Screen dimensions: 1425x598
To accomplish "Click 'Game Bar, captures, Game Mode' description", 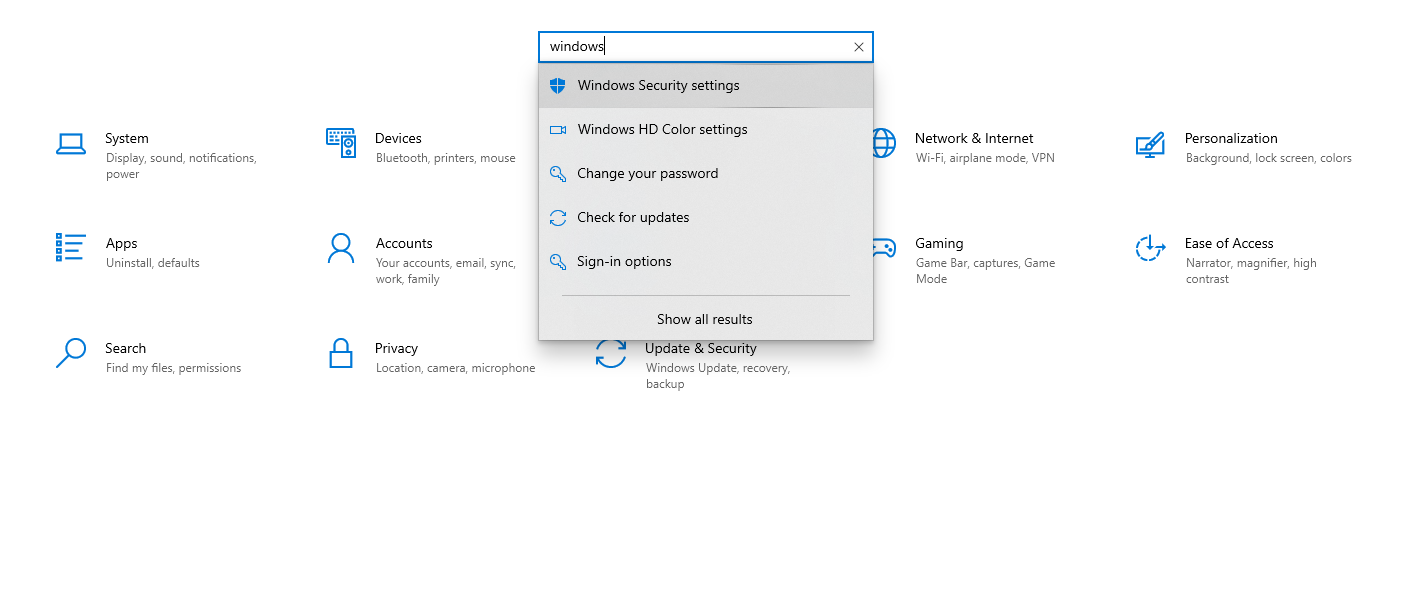I will coord(985,272).
